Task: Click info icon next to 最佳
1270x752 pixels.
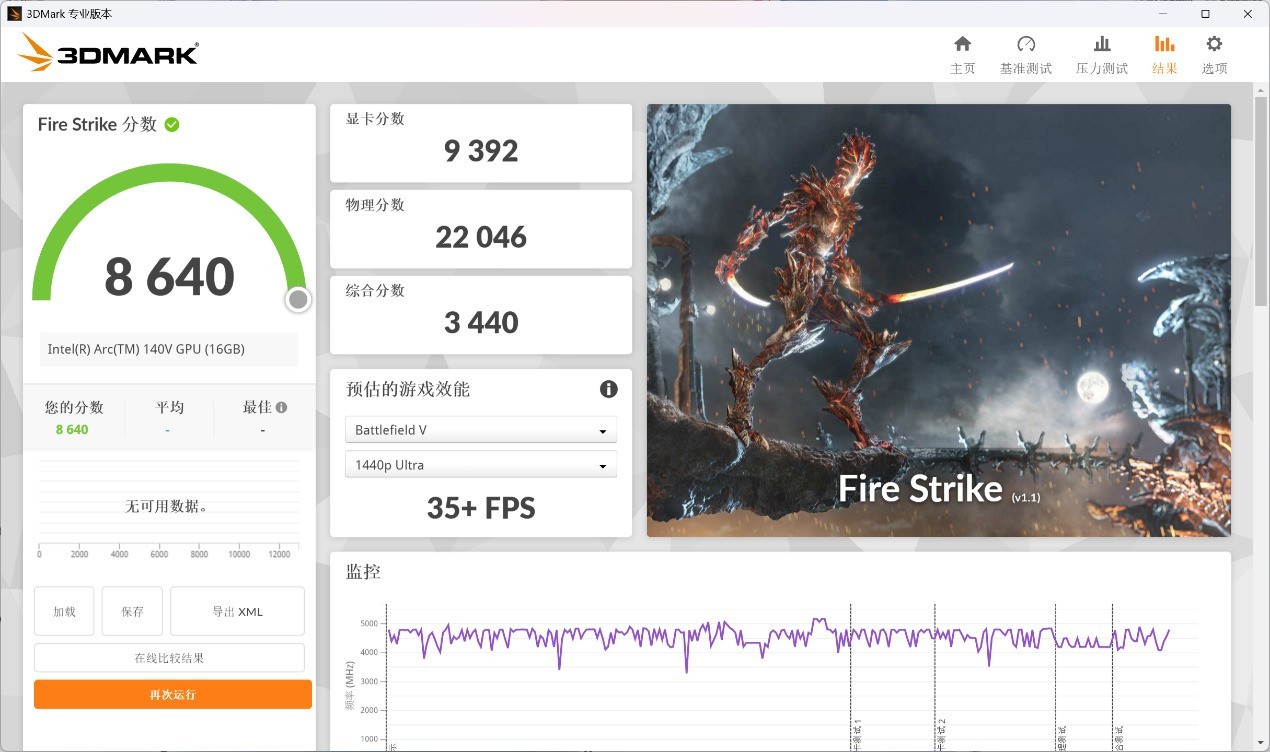Action: 282,407
